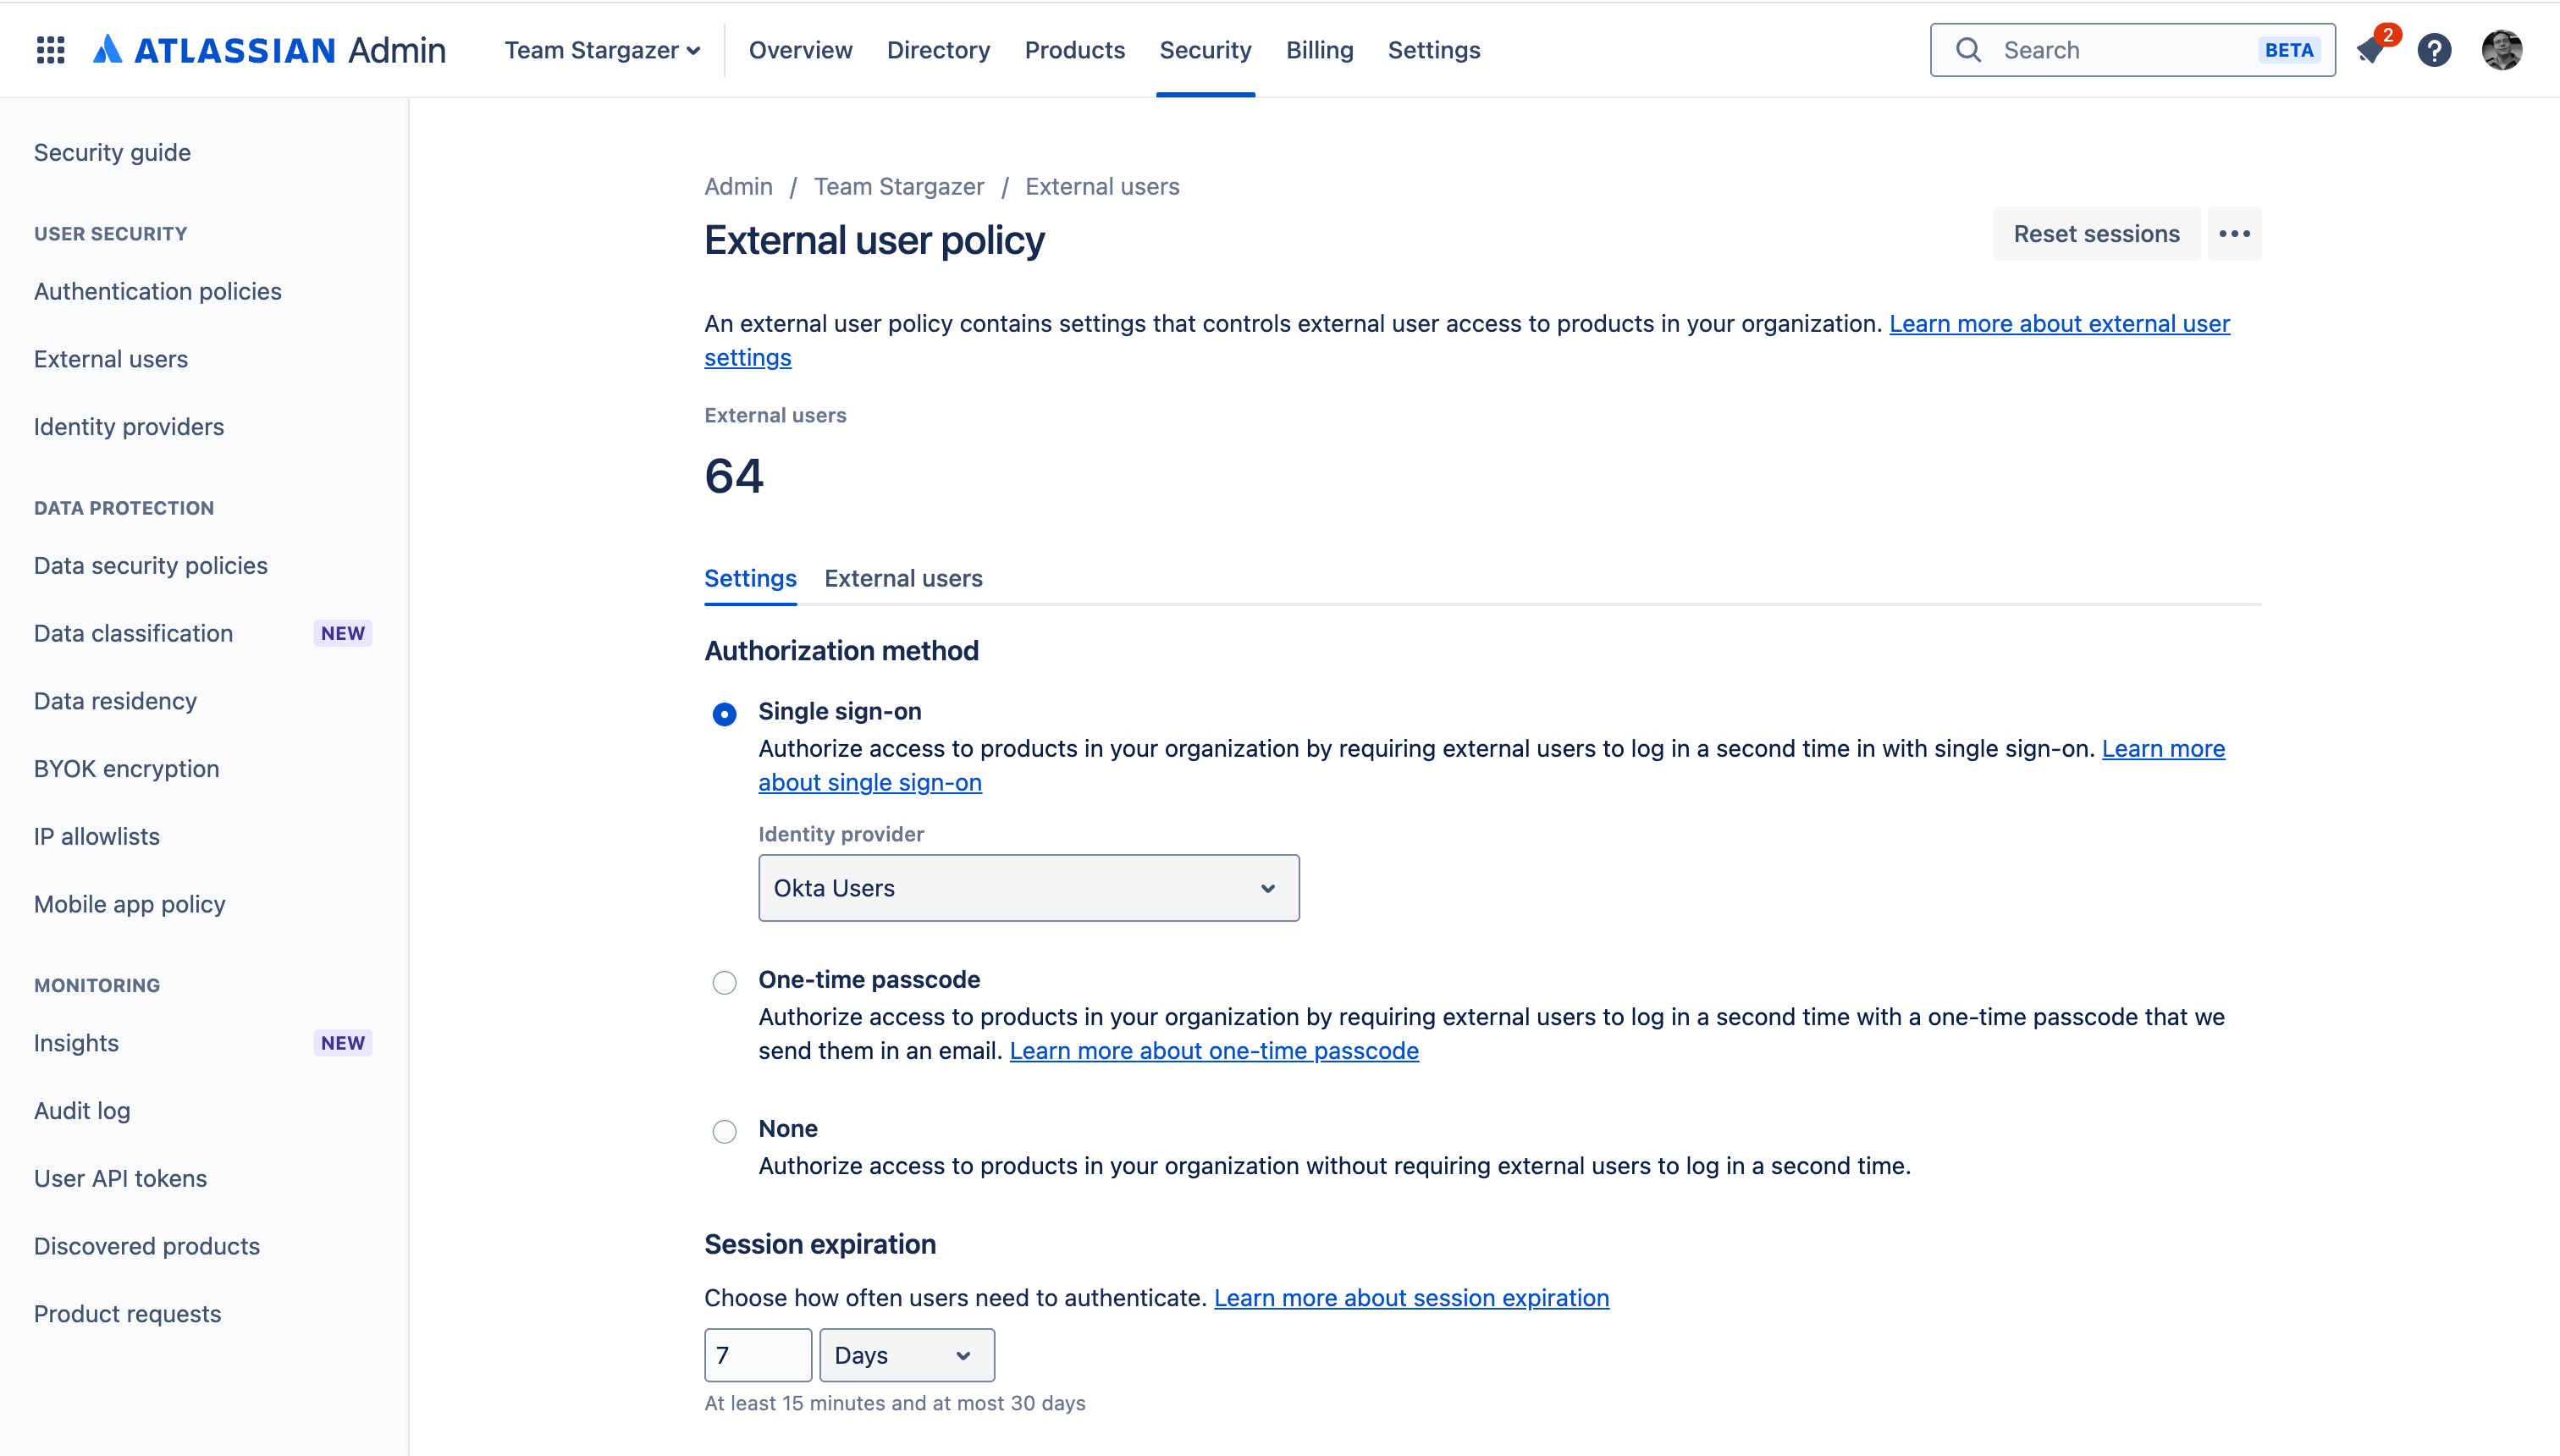
Task: Click the Atlassian Admin logo
Action: (x=269, y=49)
